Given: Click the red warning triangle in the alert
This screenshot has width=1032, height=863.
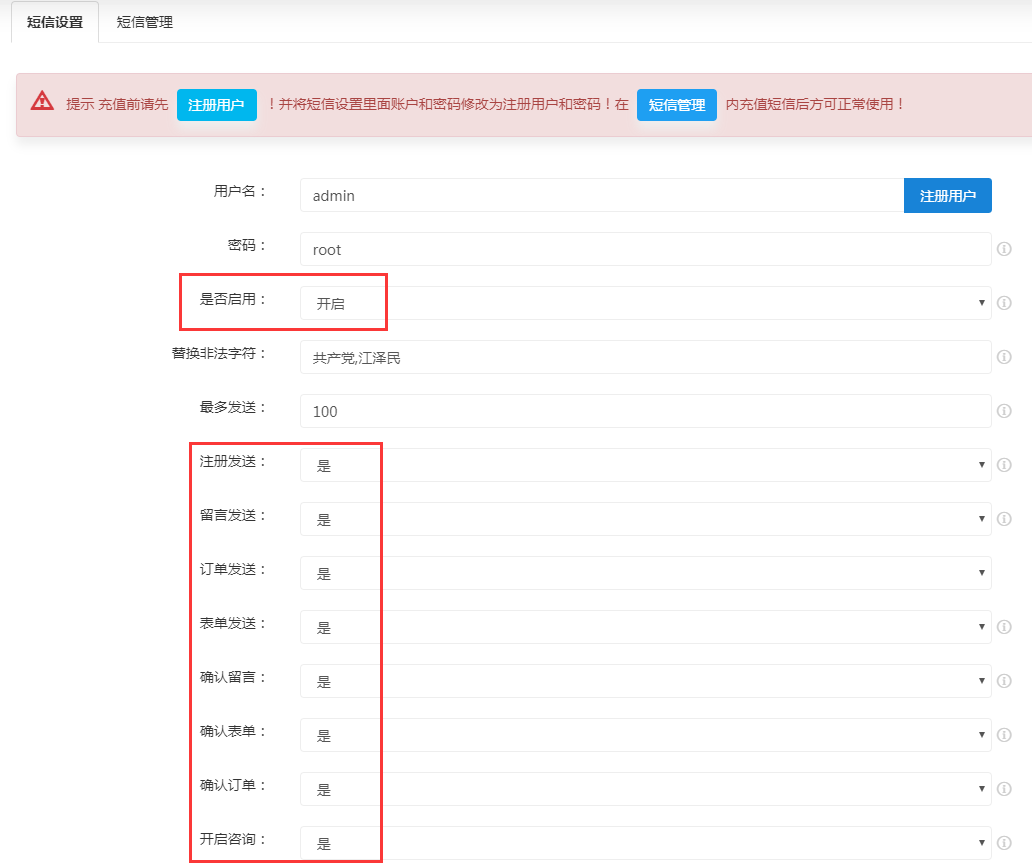Looking at the screenshot, I should tap(42, 102).
